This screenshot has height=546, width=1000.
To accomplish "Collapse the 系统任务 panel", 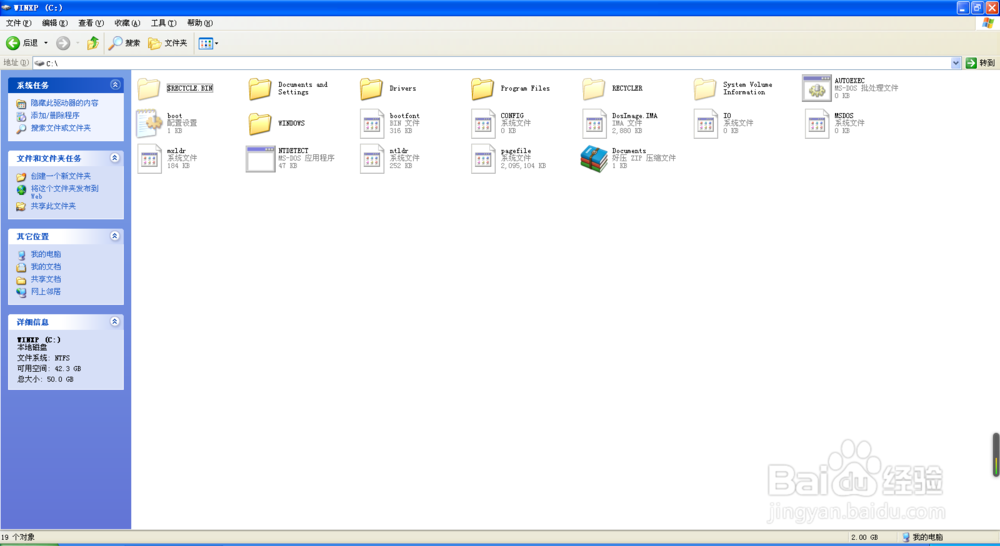I will (x=115, y=85).
